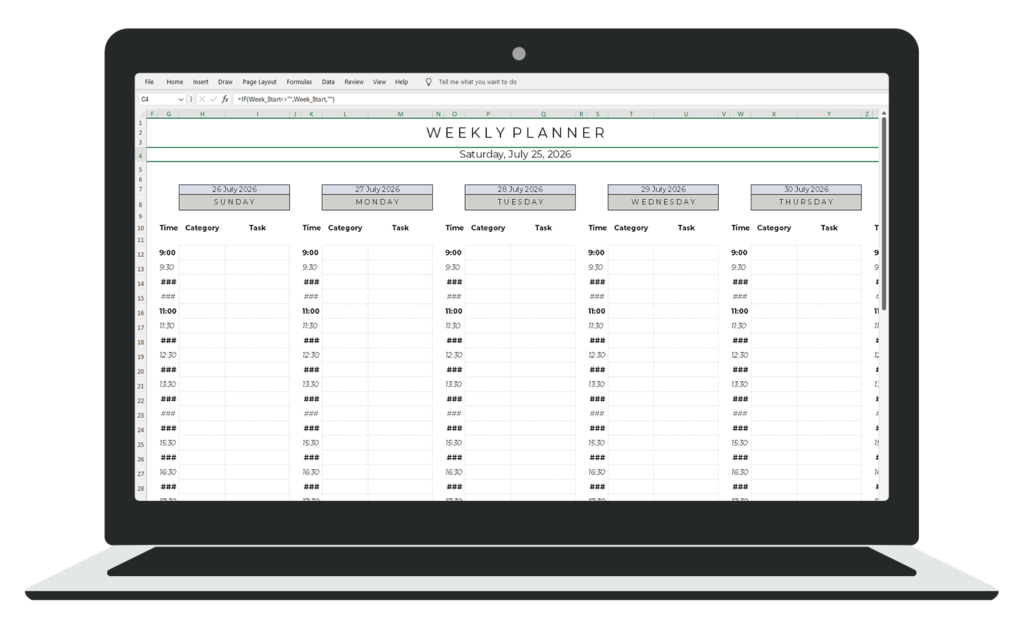1024x629 pixels.
Task: Click the Insert Function fx icon
Action: pyautogui.click(x=225, y=99)
